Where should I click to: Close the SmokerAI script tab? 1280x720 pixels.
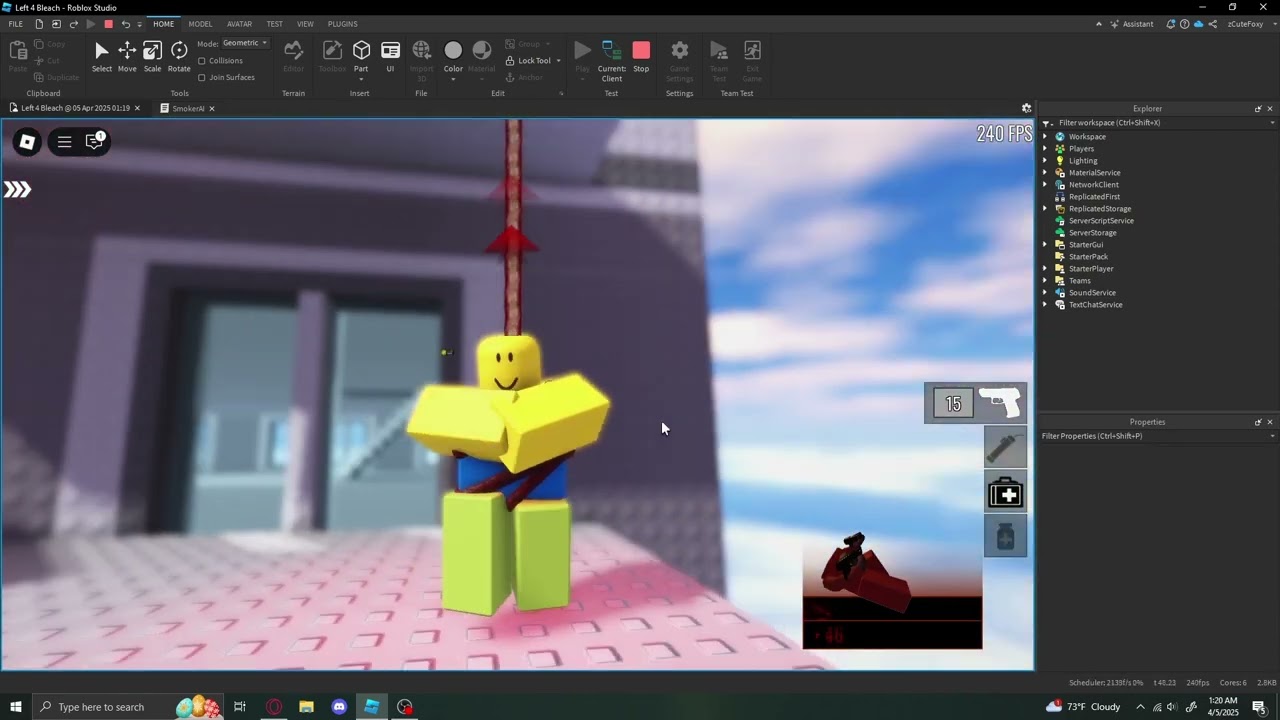pyautogui.click(x=212, y=108)
